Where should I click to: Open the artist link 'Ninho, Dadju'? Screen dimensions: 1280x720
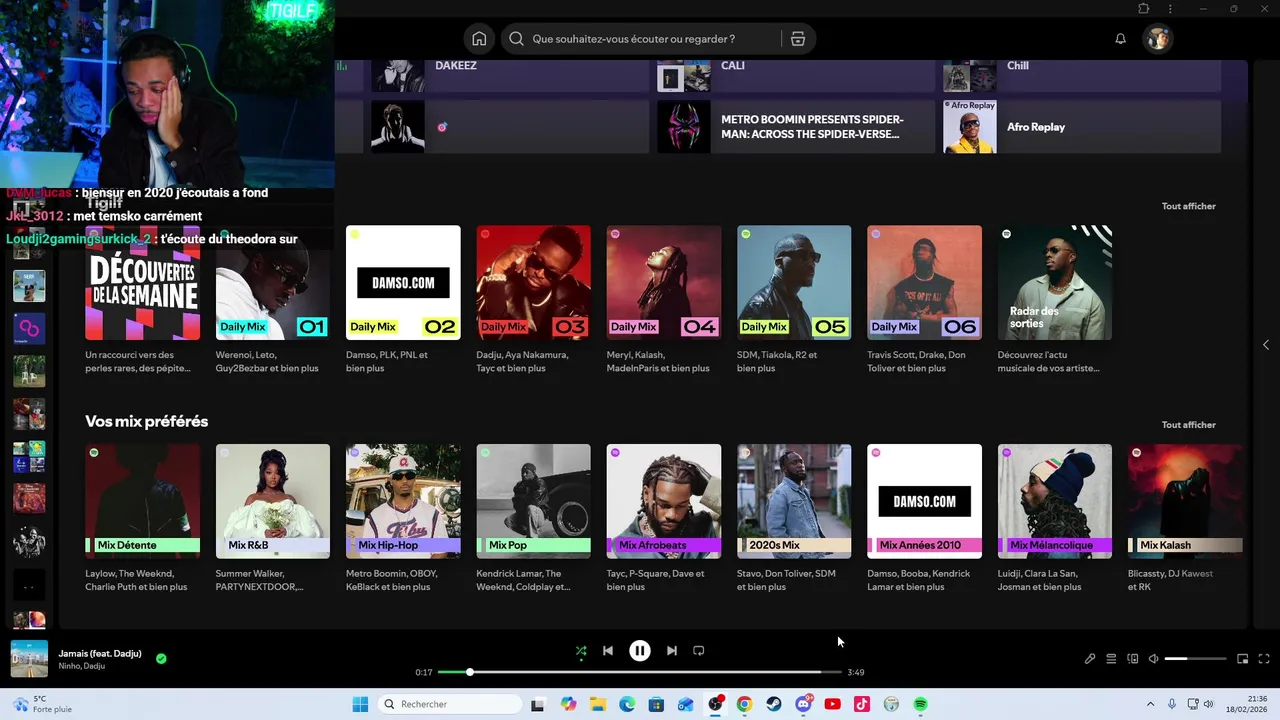coord(82,666)
